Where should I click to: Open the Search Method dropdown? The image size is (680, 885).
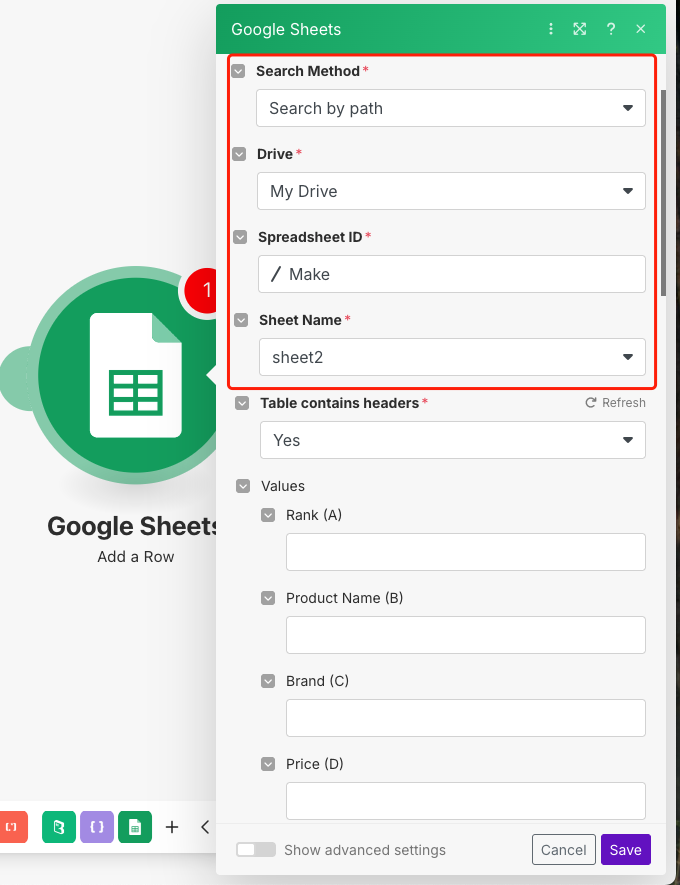451,108
